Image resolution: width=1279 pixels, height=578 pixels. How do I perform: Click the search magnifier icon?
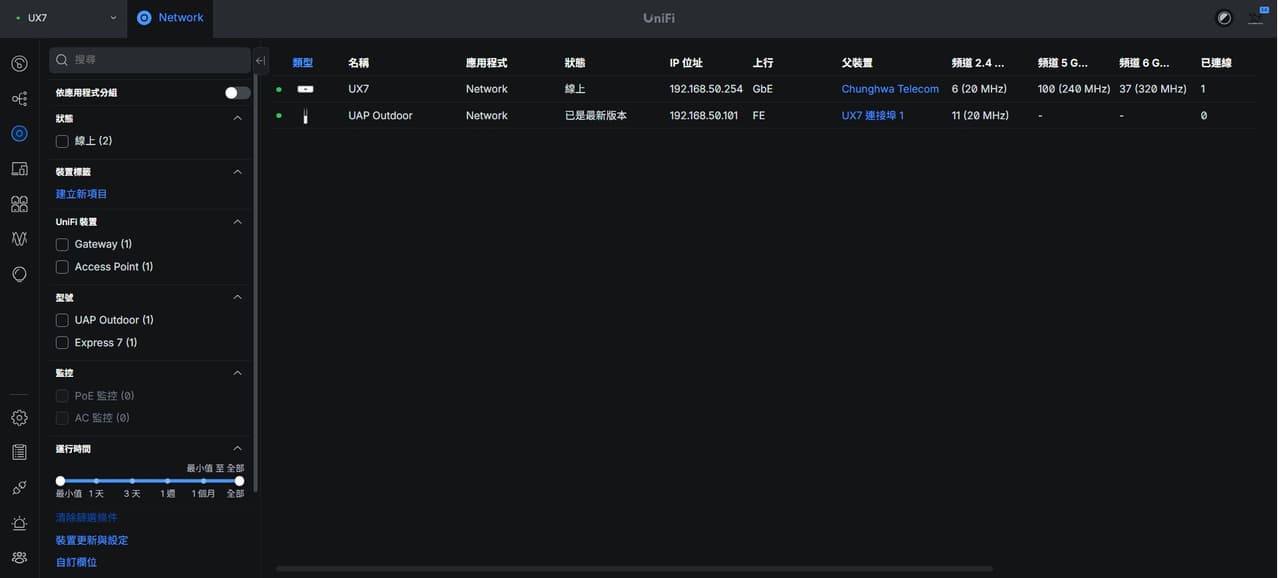62,60
